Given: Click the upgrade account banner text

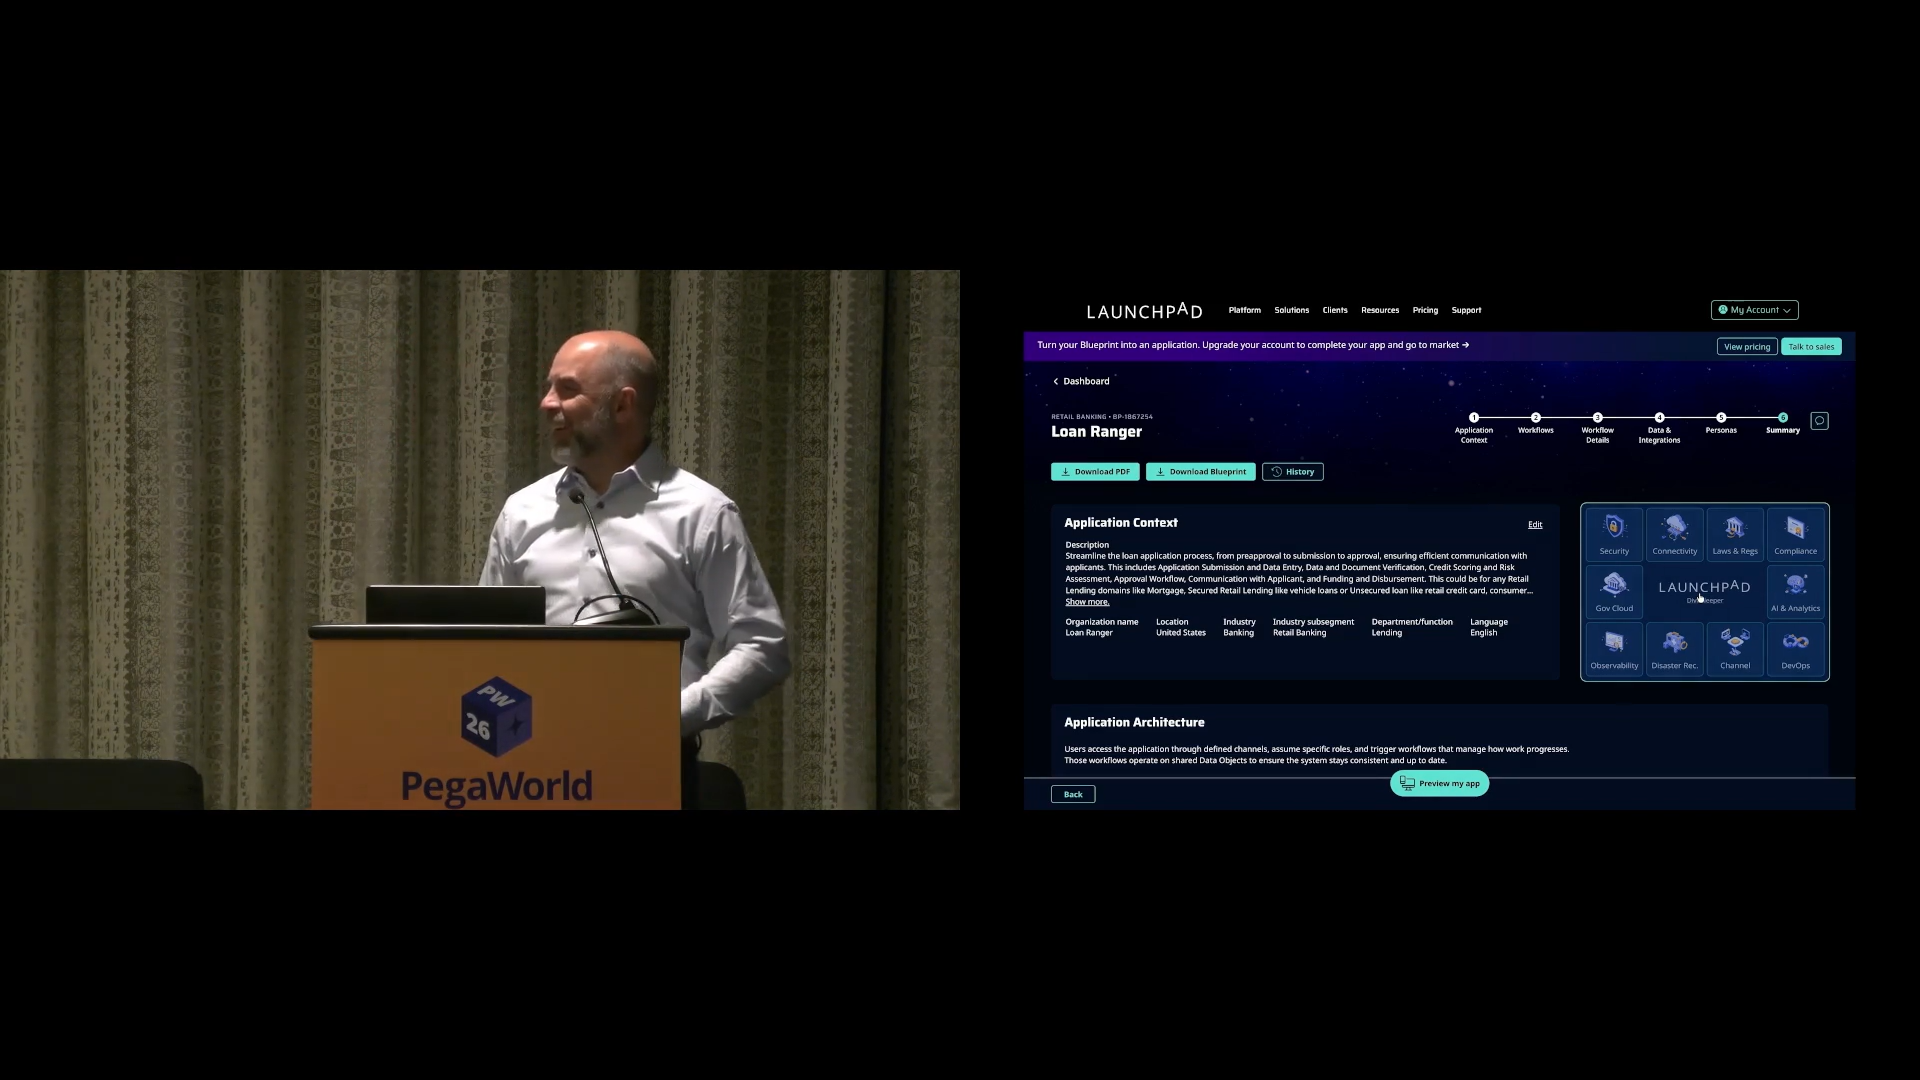Looking at the screenshot, I should tap(1253, 345).
